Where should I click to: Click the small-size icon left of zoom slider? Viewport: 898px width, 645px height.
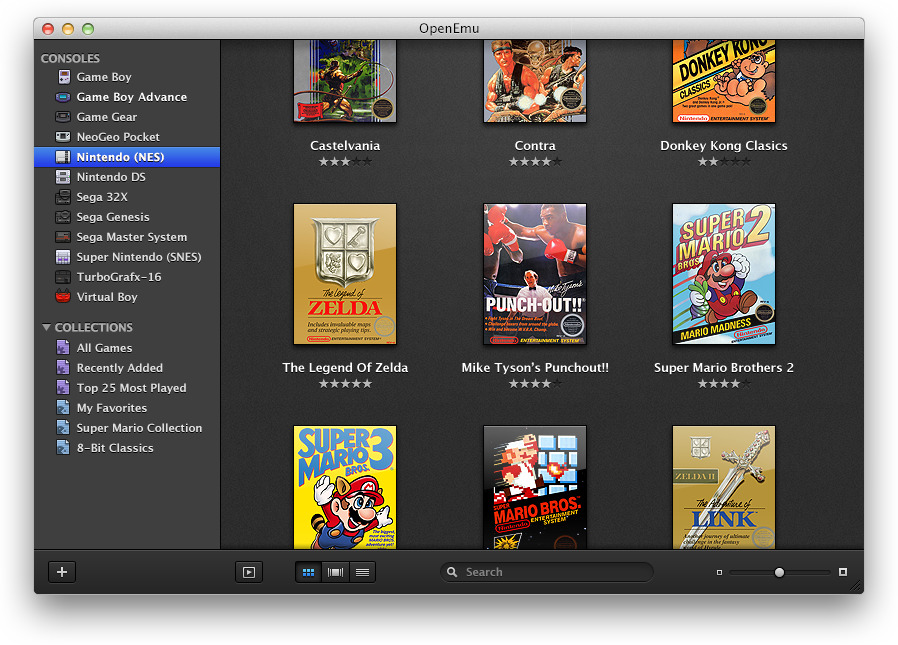(x=719, y=572)
